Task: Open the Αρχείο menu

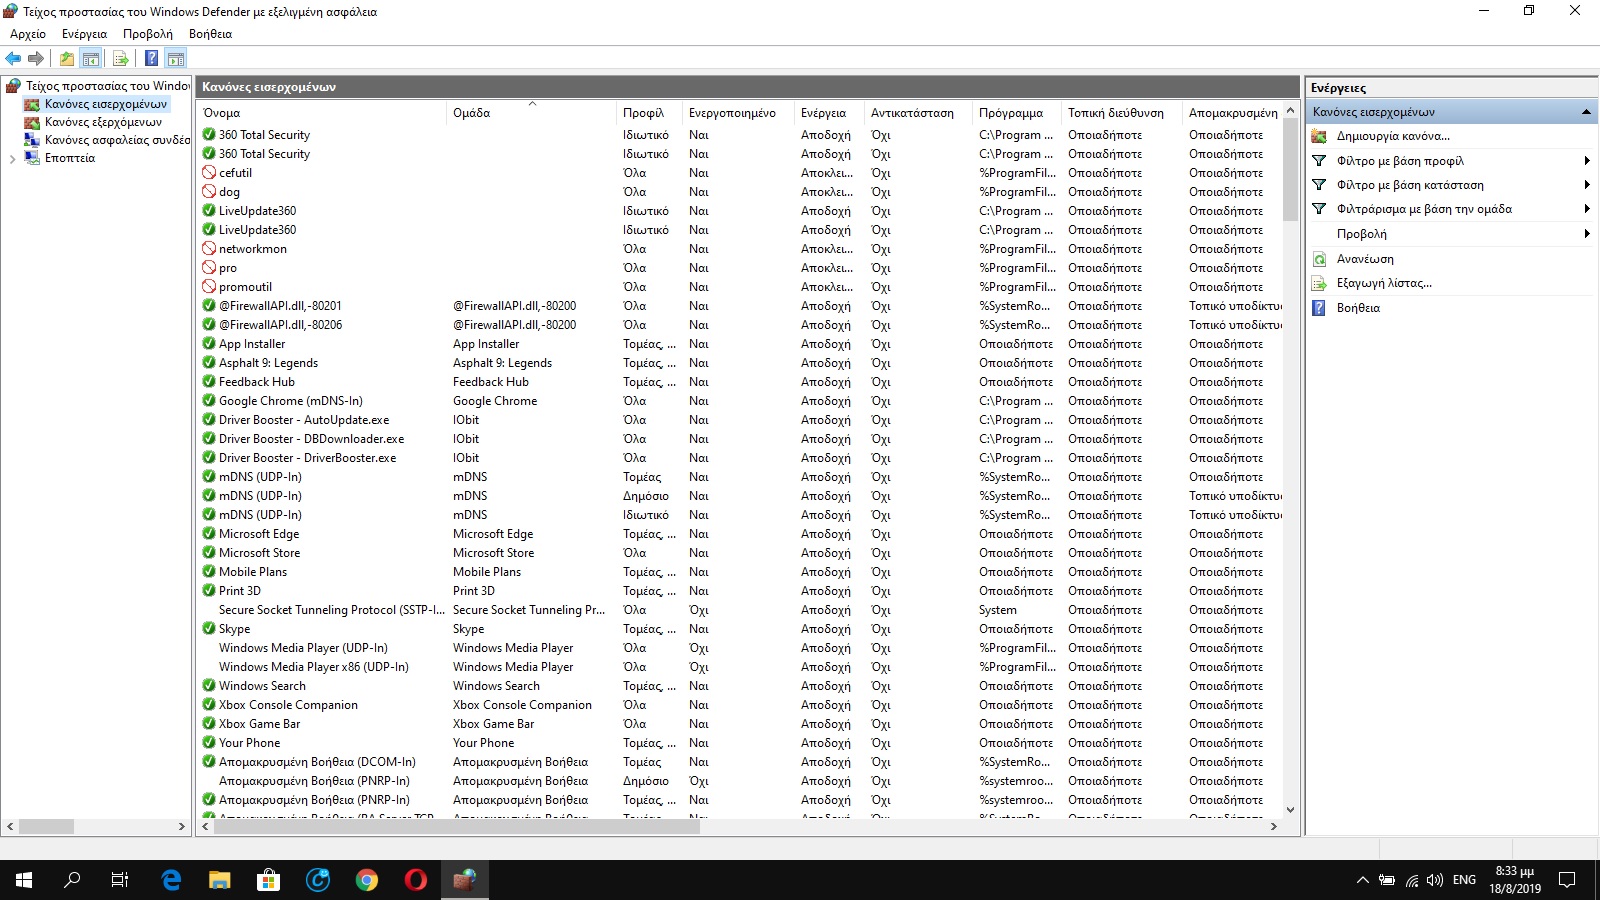Action: [x=28, y=34]
